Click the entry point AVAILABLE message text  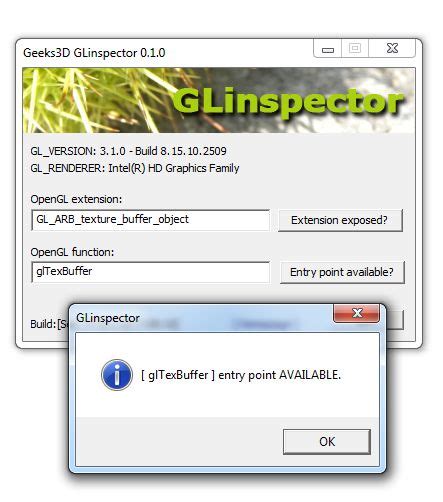[x=241, y=375]
